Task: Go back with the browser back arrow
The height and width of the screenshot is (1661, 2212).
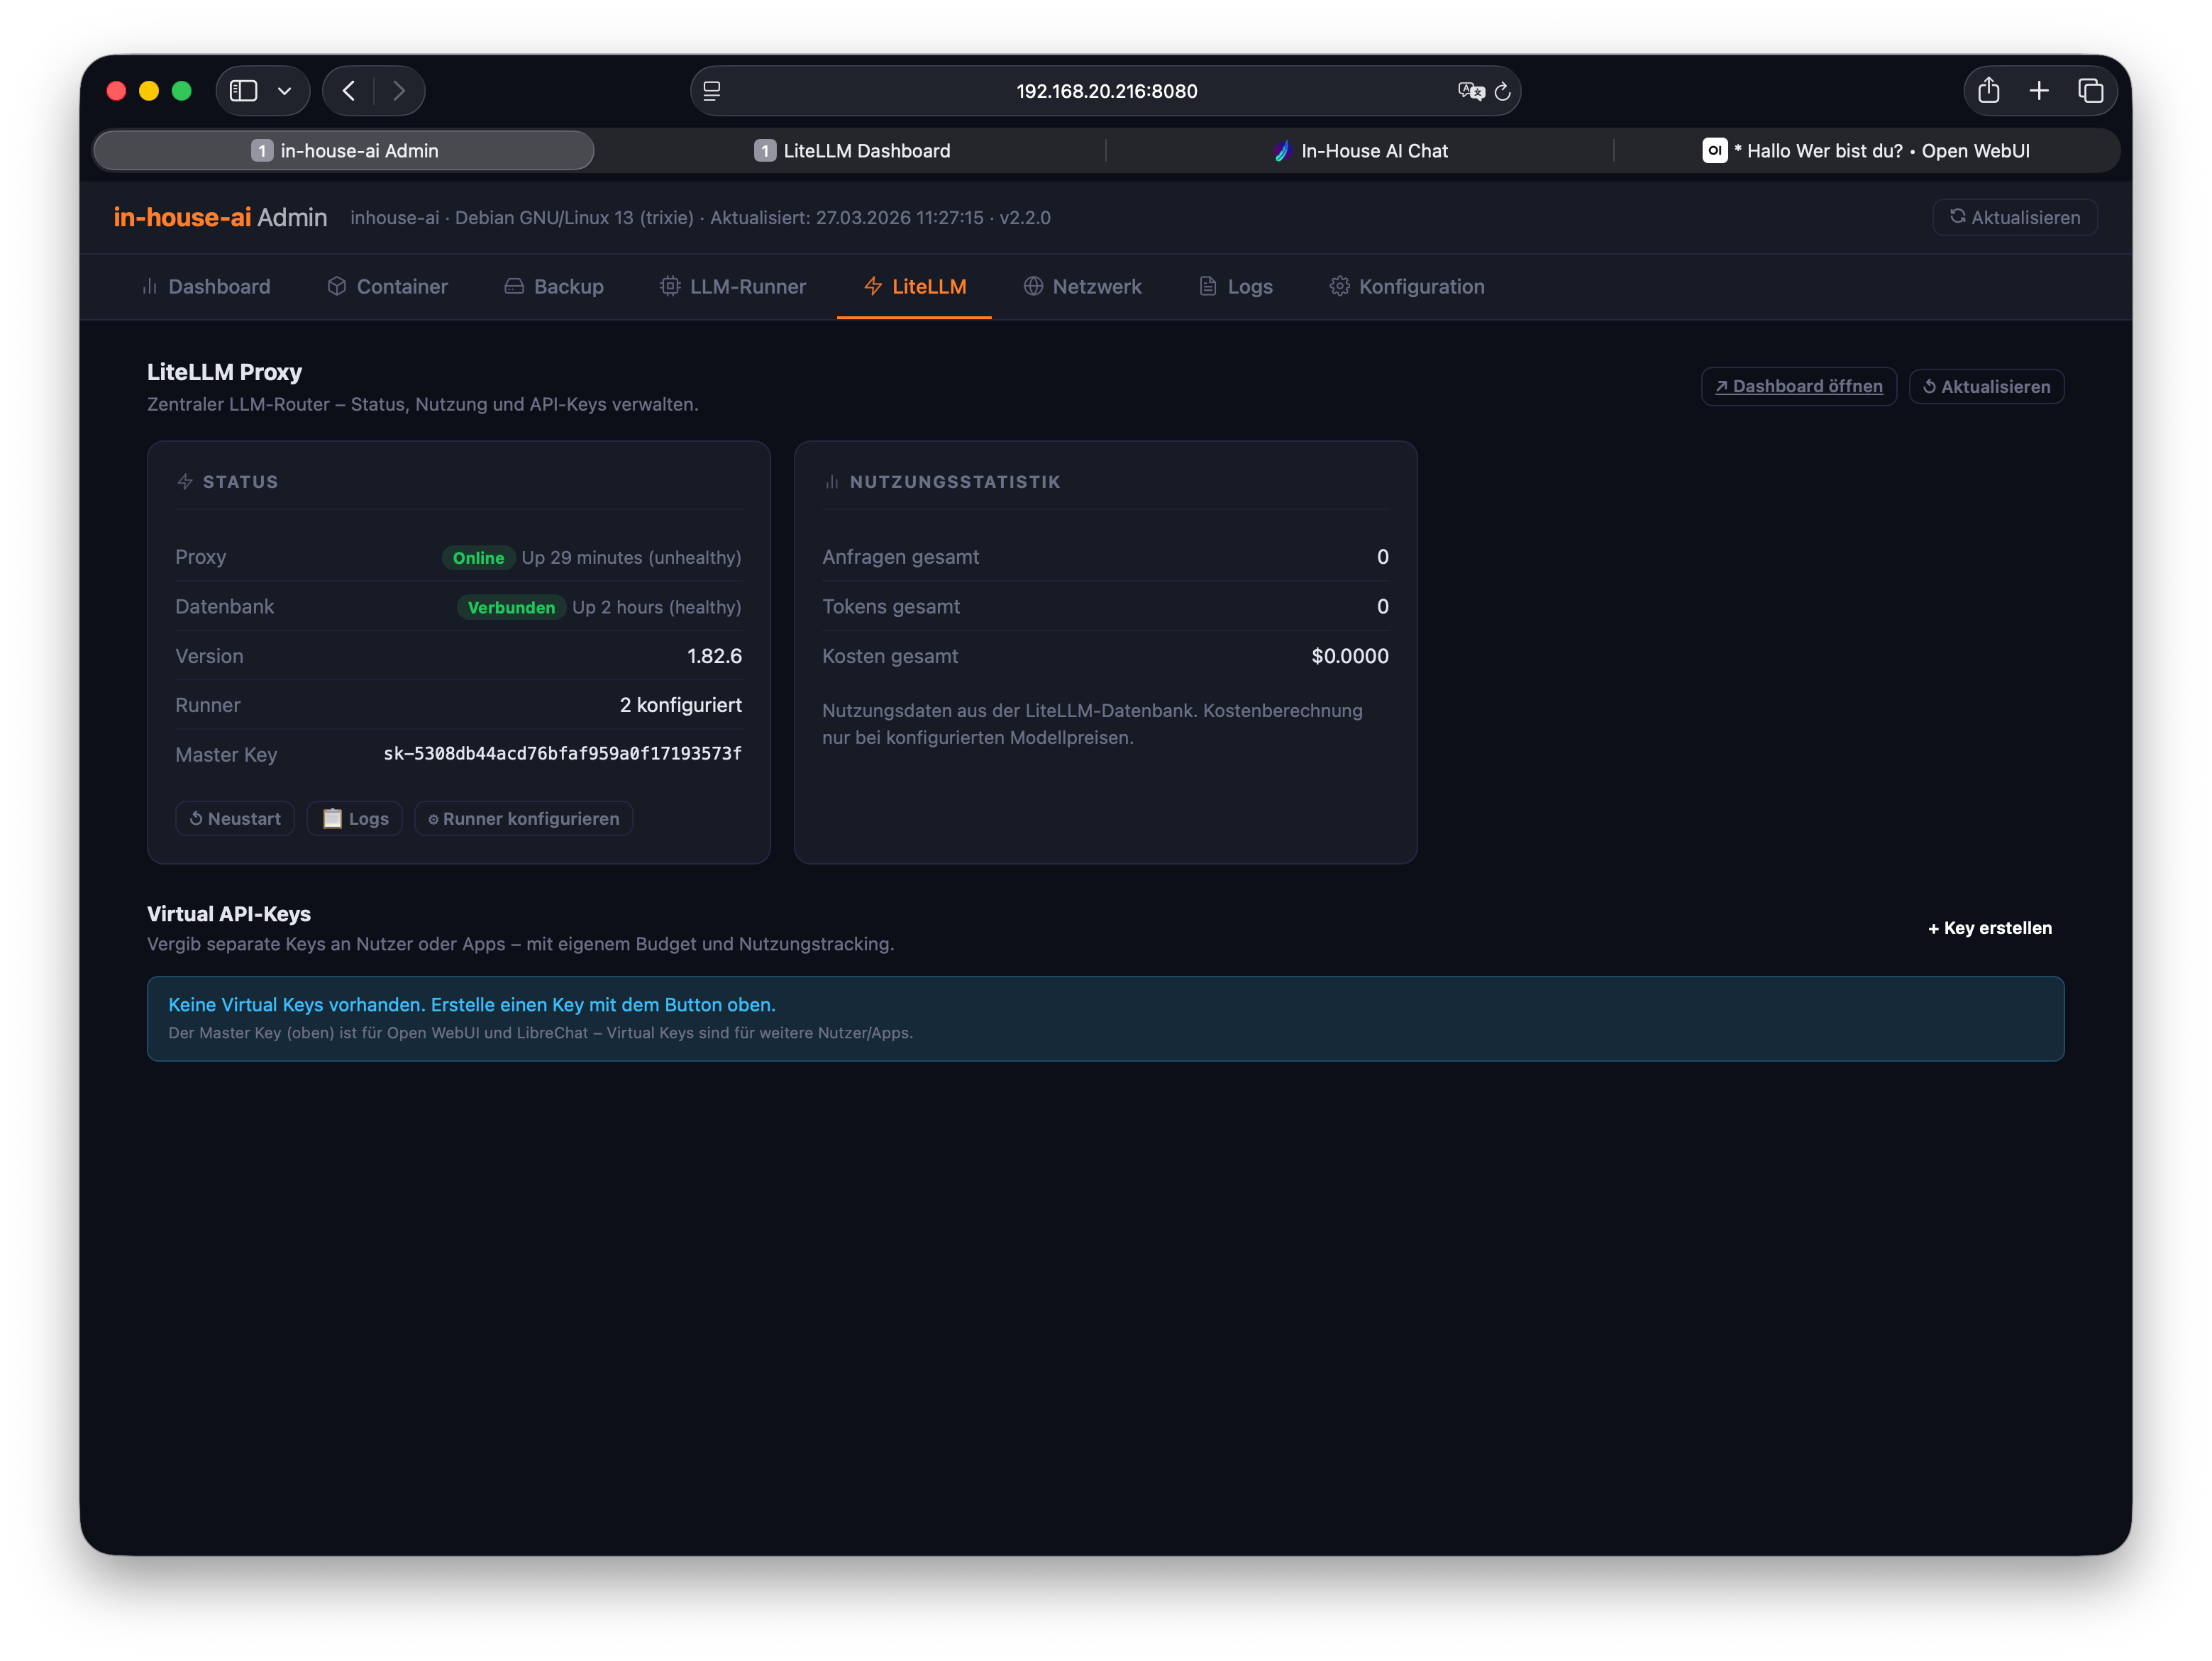Action: coord(349,91)
